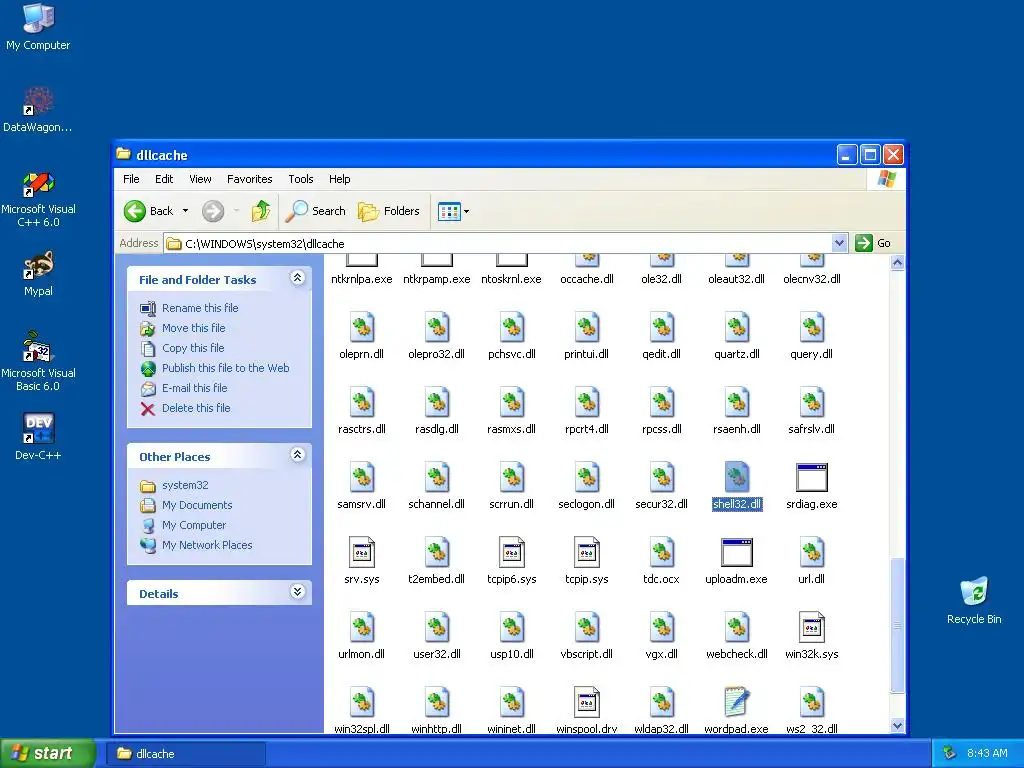
Task: Click the Go button
Action: [873, 243]
